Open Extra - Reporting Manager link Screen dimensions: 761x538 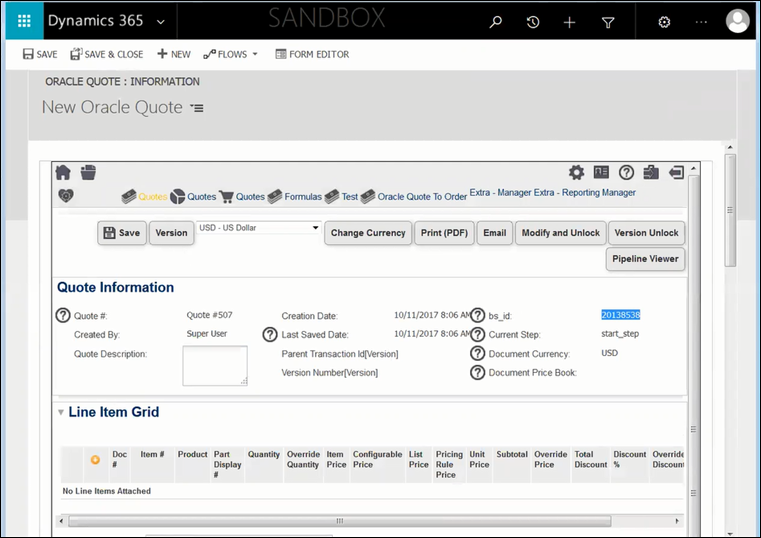click(x=585, y=193)
